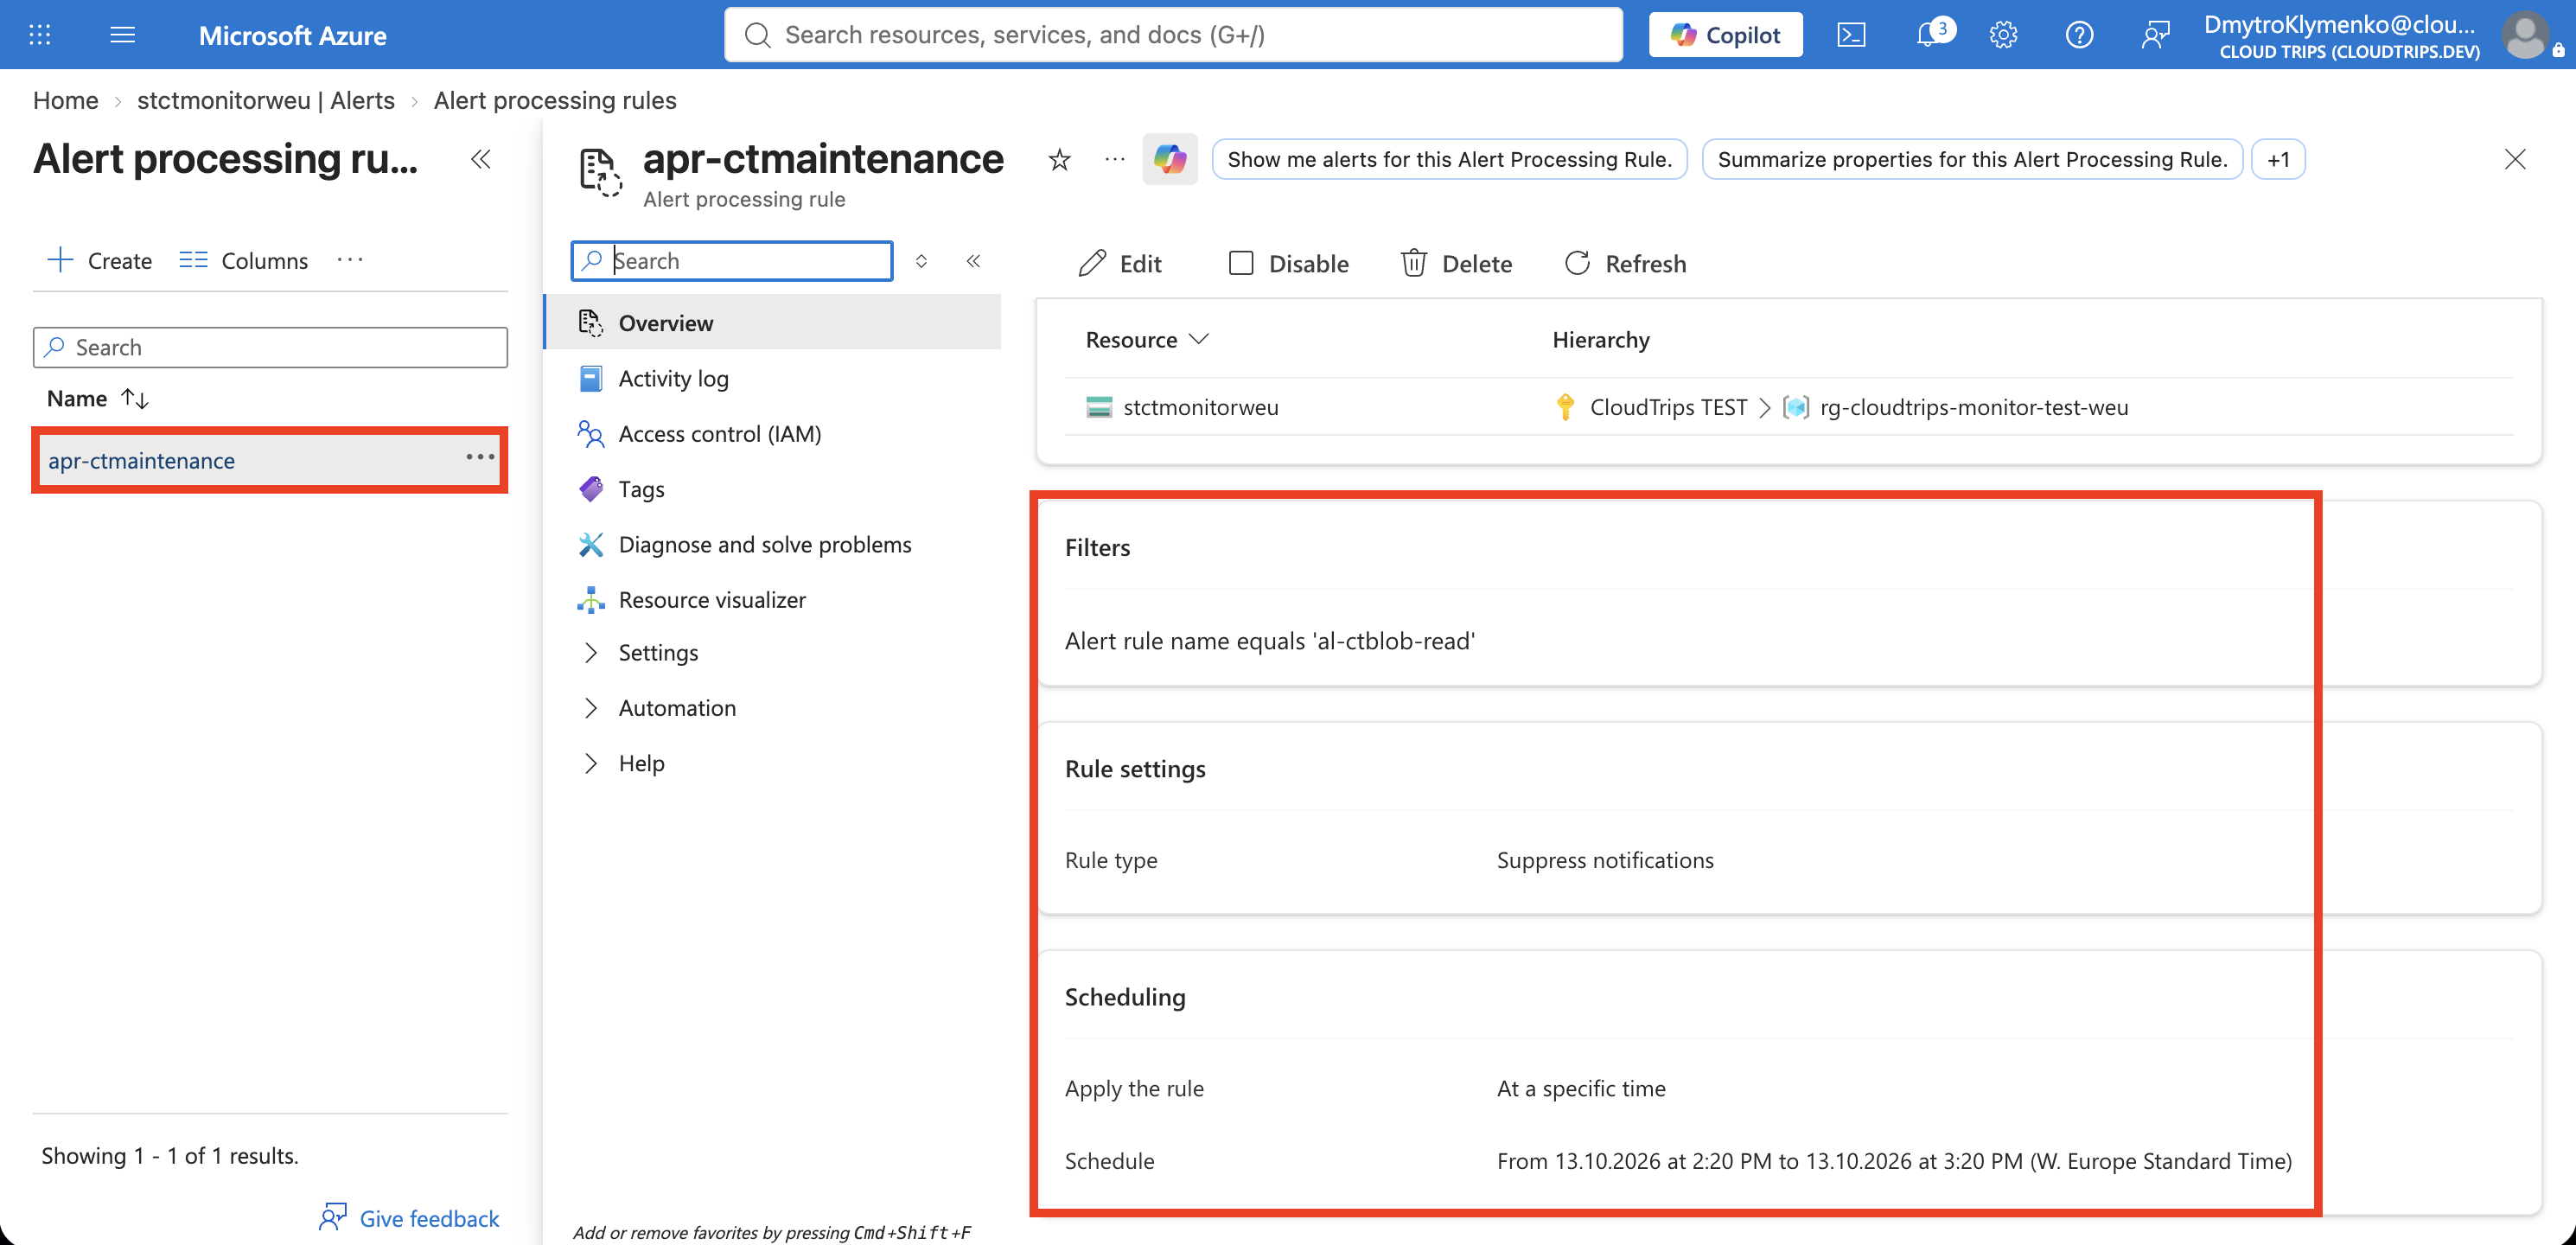Click the Give feedback link
Image resolution: width=2576 pixels, height=1245 pixels.
coord(409,1218)
